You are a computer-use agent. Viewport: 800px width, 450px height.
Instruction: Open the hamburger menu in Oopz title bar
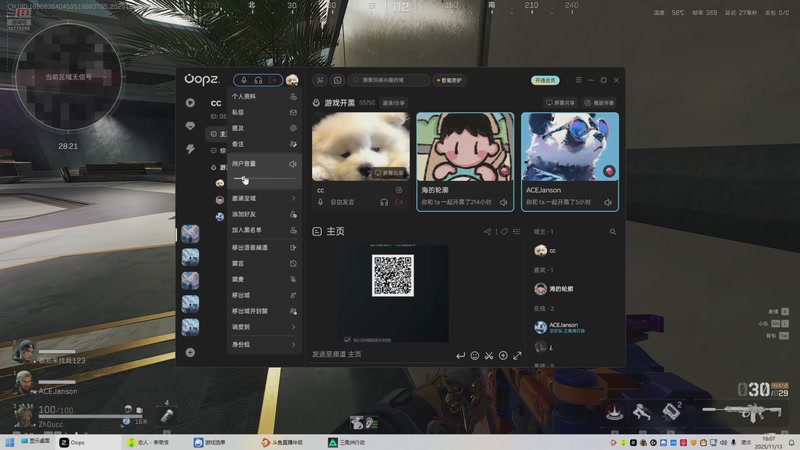tap(579, 80)
